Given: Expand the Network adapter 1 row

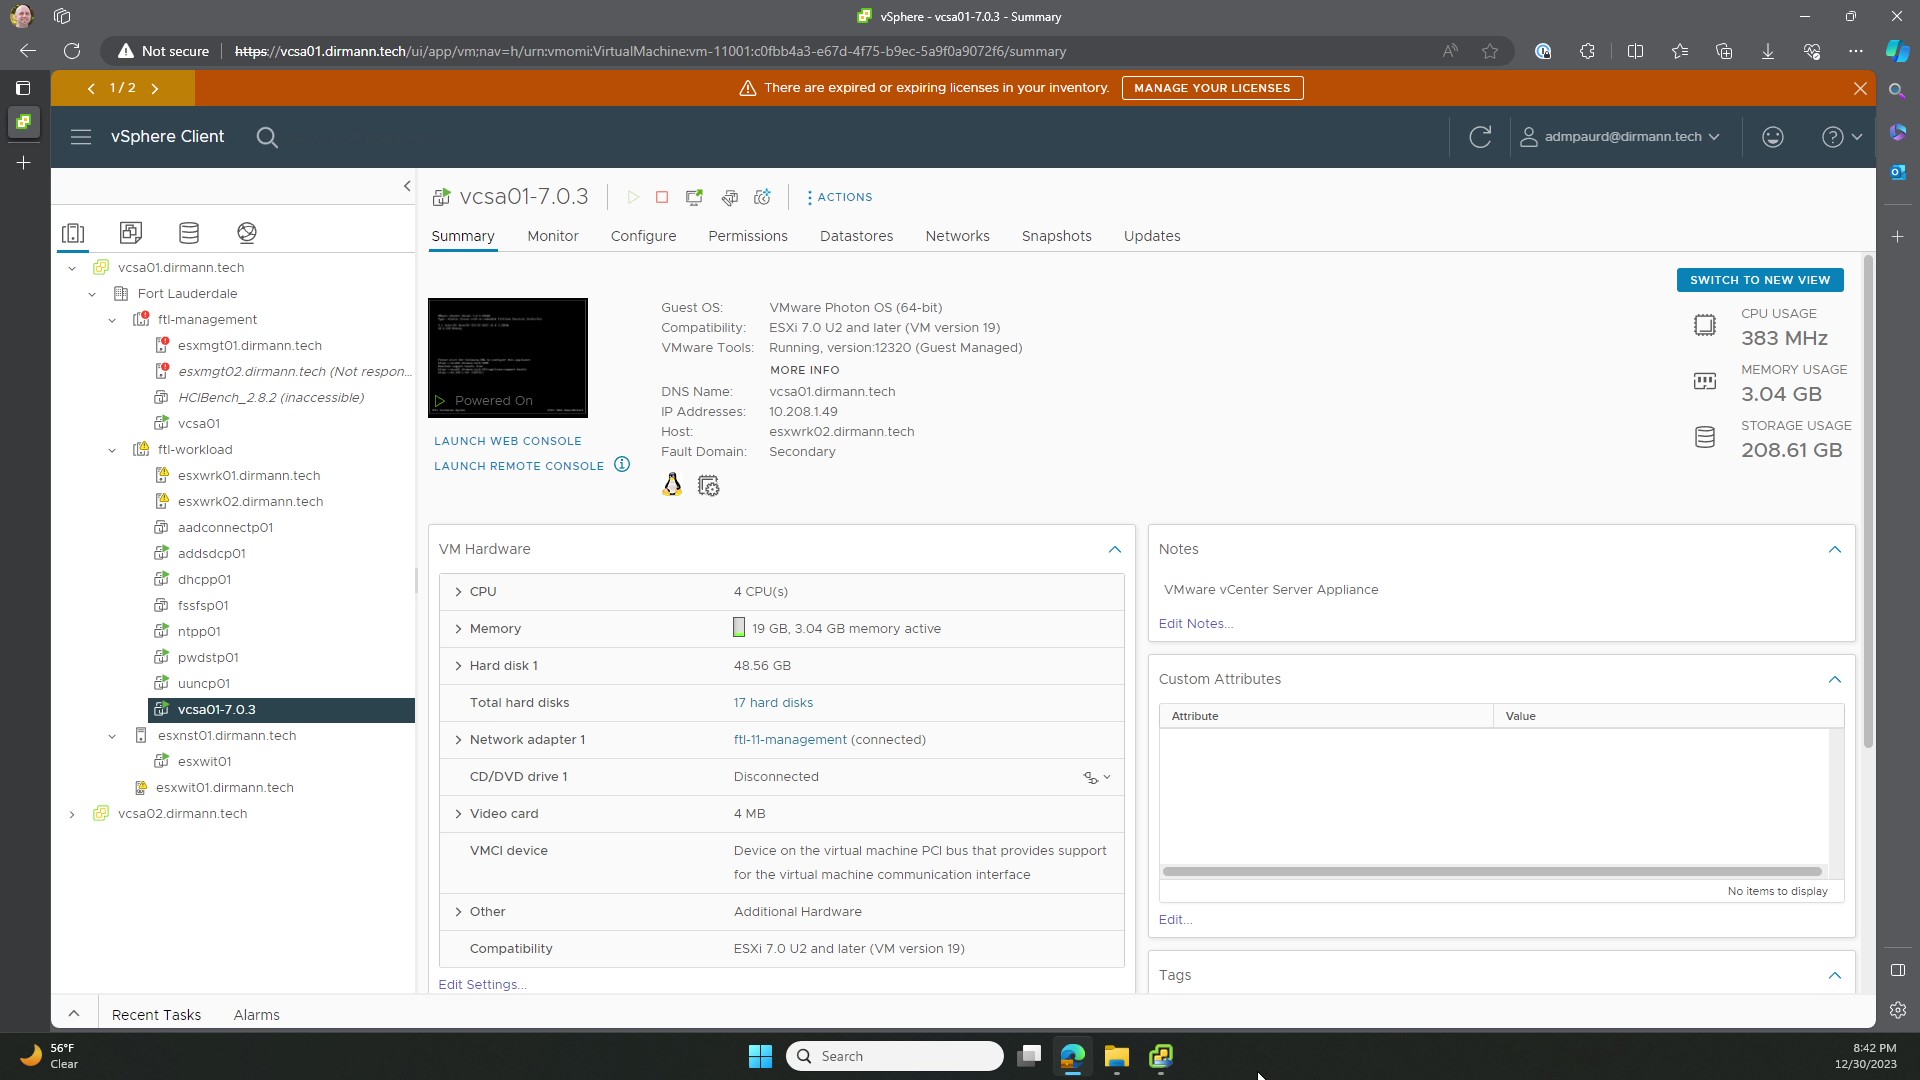Looking at the screenshot, I should pyautogui.click(x=458, y=740).
